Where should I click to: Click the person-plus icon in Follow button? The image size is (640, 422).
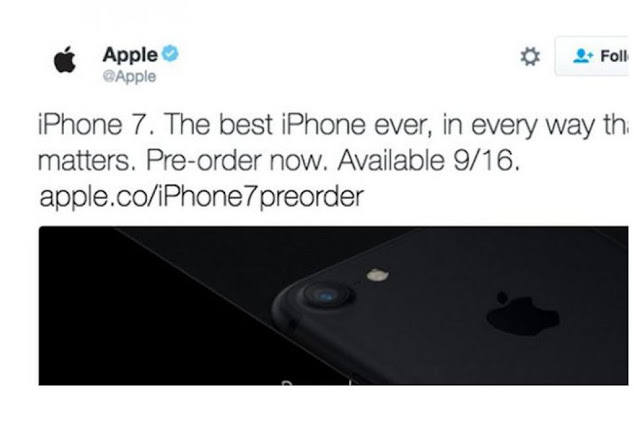pos(583,56)
